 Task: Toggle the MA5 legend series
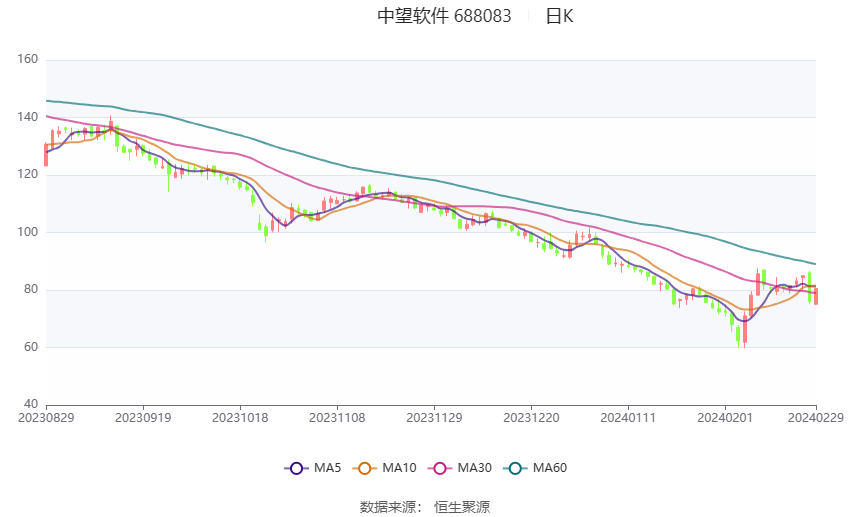313,468
